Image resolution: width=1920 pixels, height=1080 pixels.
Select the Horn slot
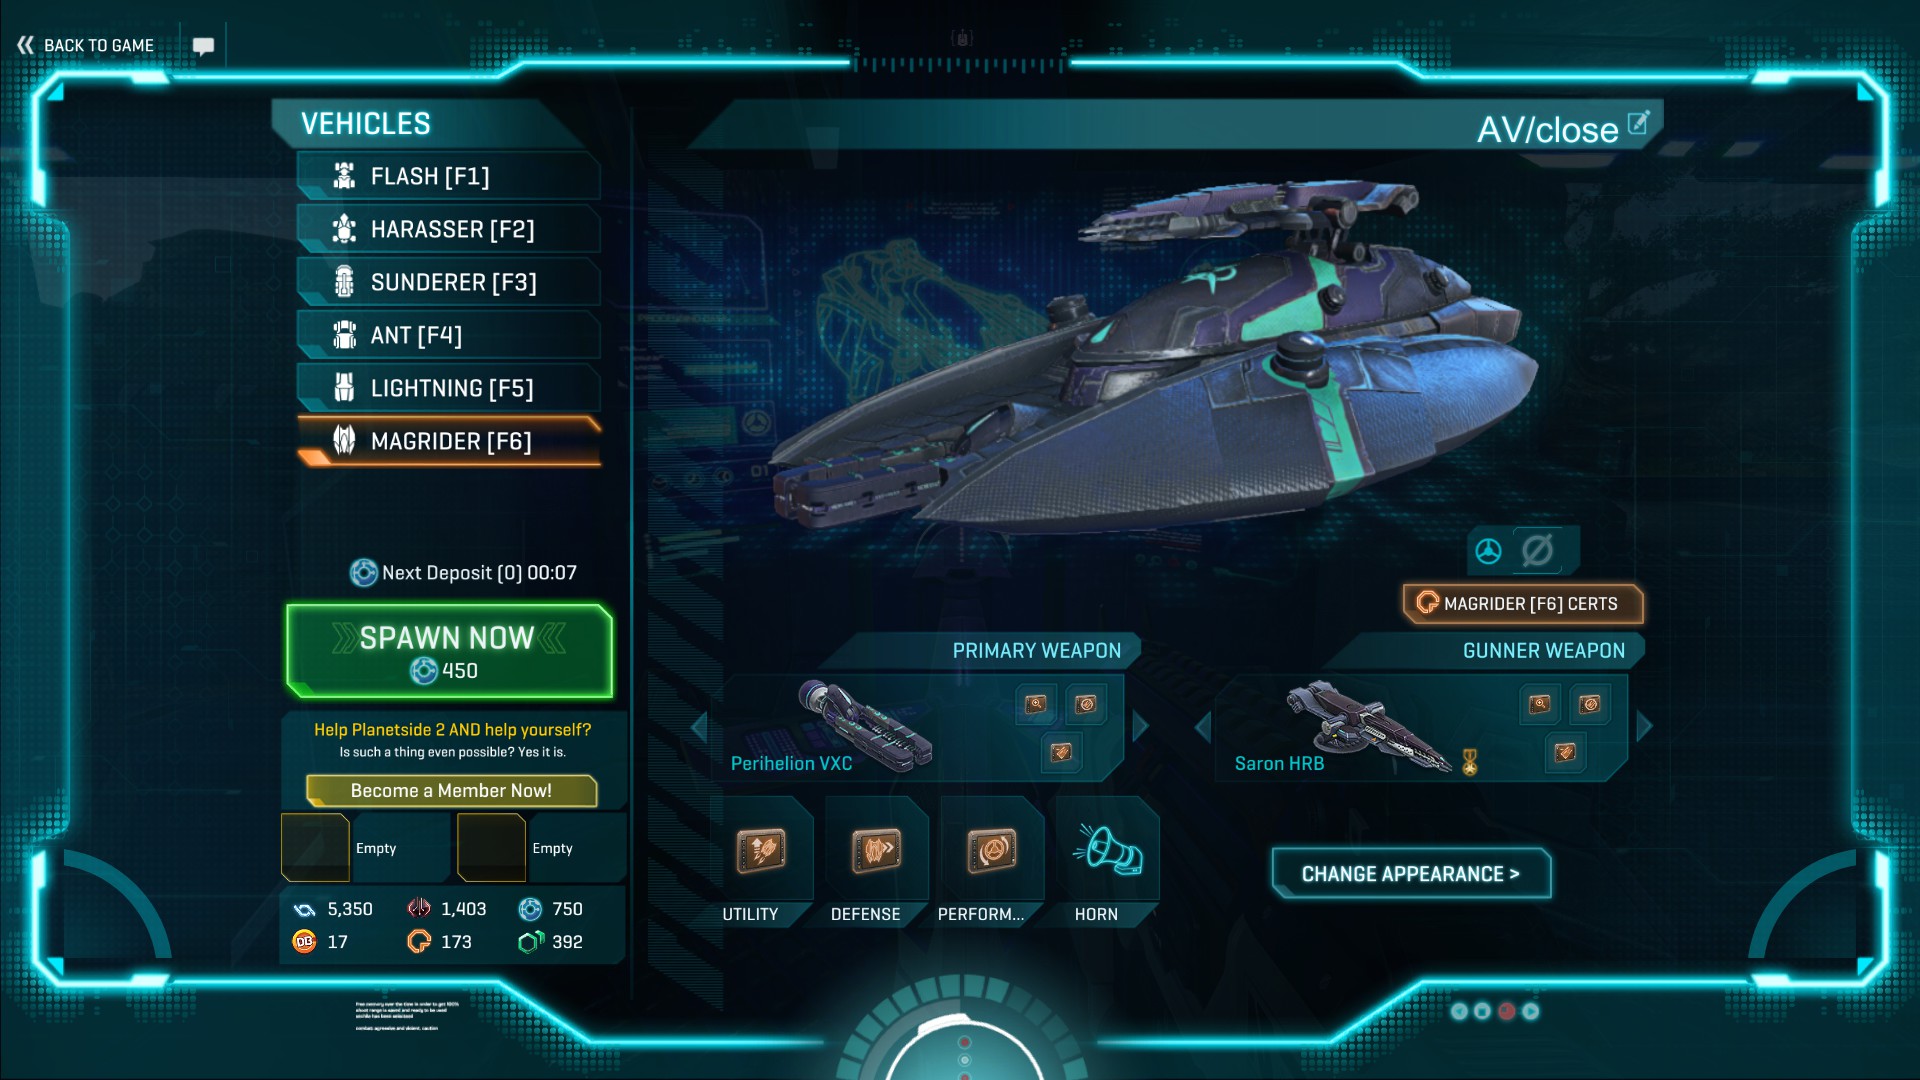(1107, 852)
